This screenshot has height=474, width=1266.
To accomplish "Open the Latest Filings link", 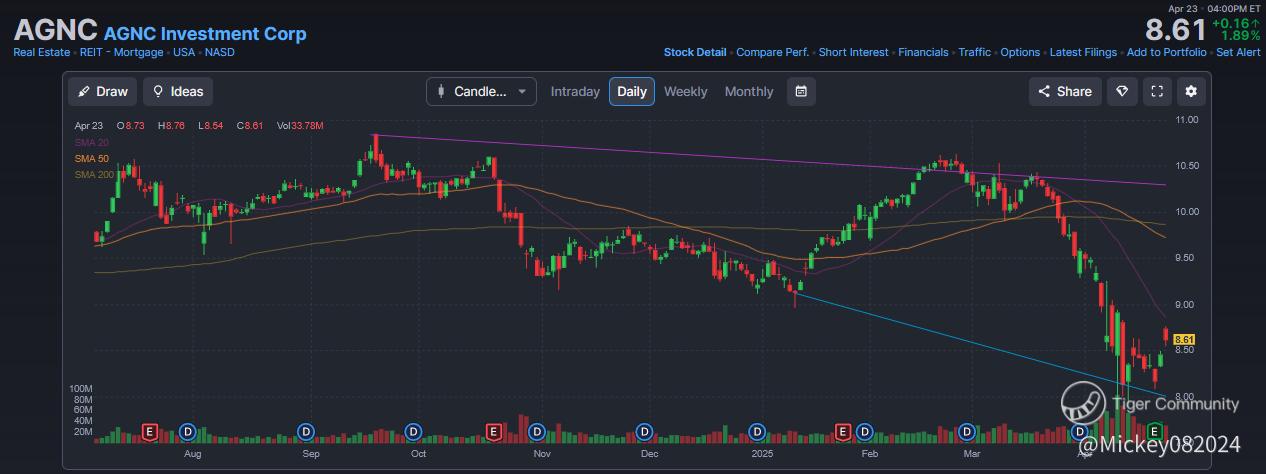I will [1083, 52].
